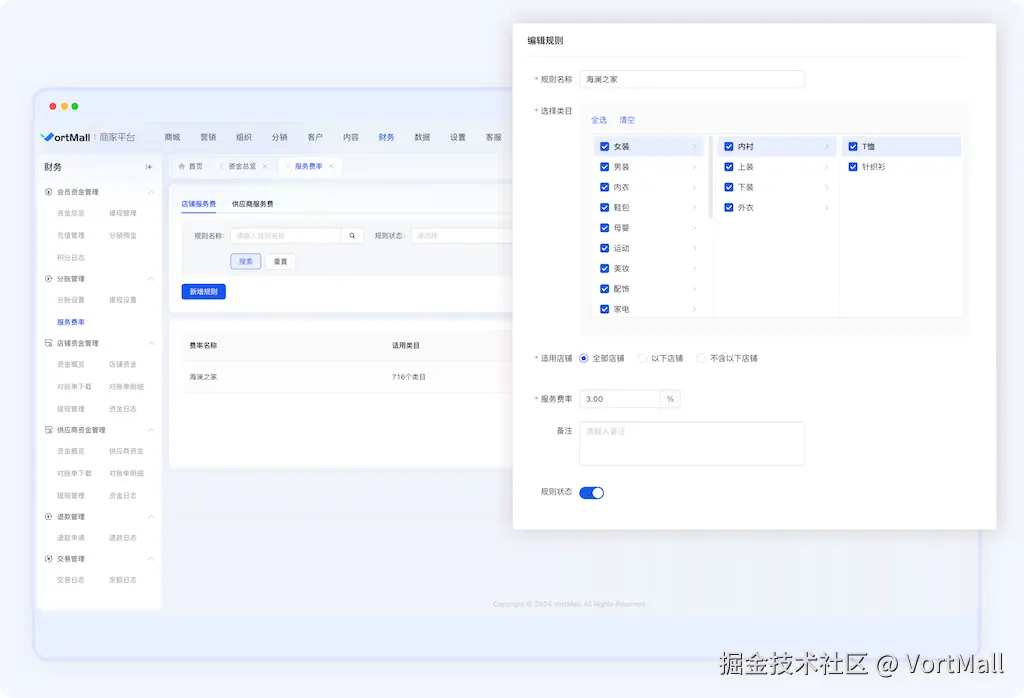1024x698 pixels.
Task: Uncheck the T恤 checkbox in the rightmost column
Action: point(852,146)
